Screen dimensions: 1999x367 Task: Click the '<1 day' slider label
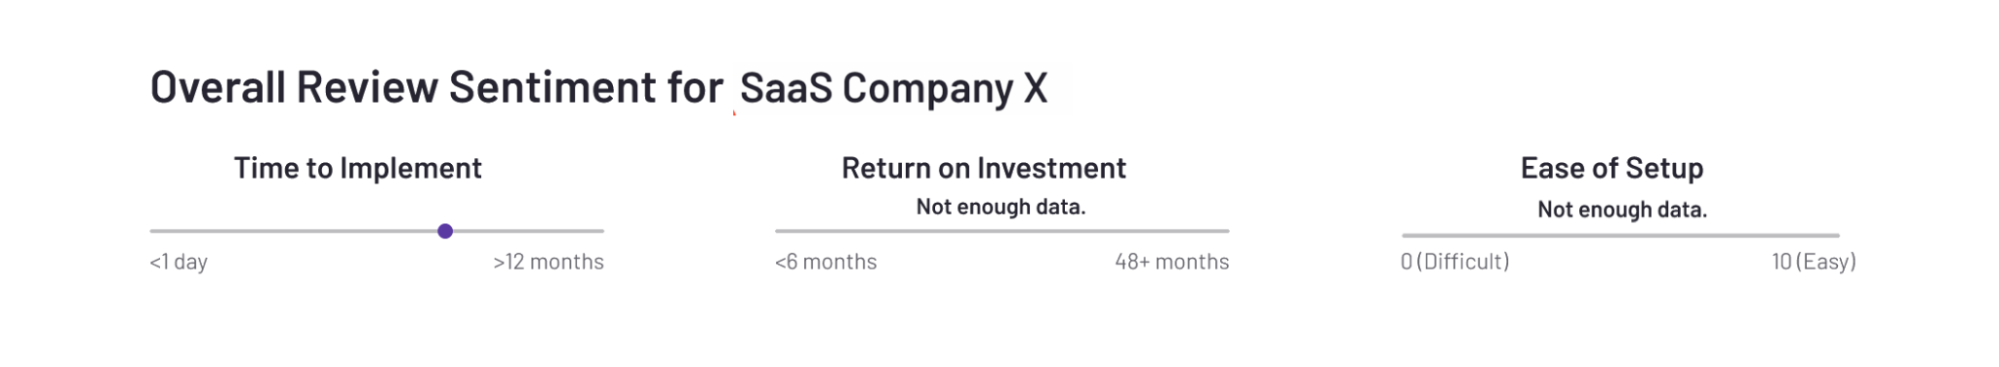pos(179,262)
